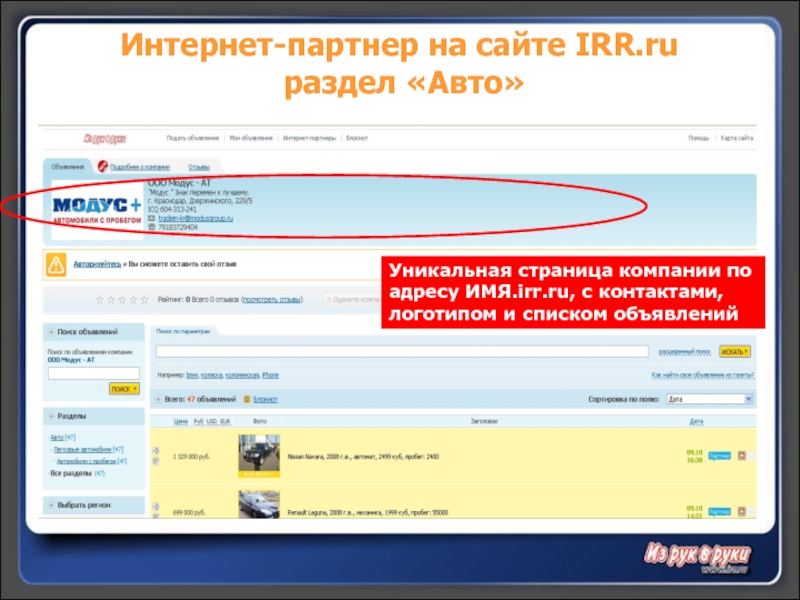800x600 pixels.
Task: Rate company with the fourth star
Action: 133,299
